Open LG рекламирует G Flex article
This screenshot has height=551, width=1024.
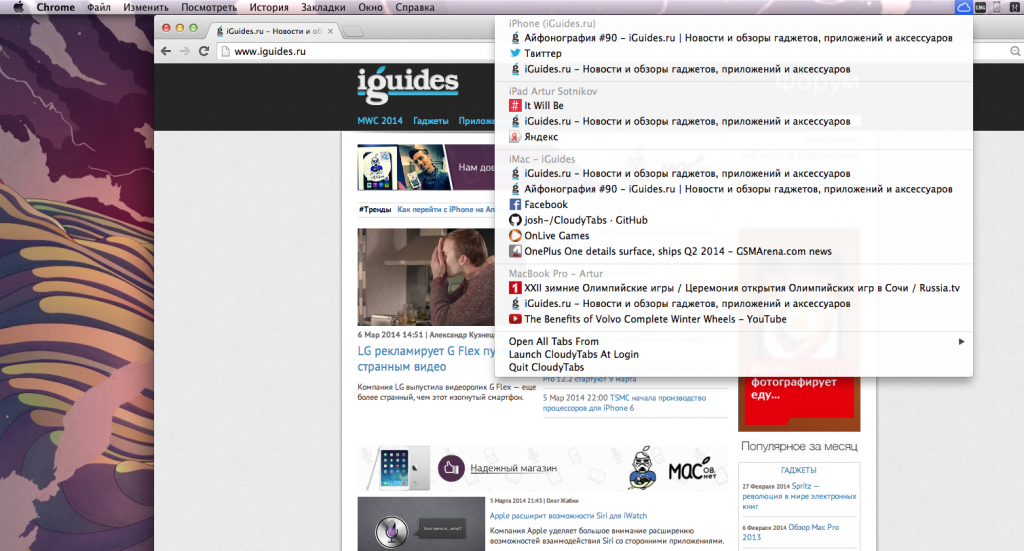426,358
